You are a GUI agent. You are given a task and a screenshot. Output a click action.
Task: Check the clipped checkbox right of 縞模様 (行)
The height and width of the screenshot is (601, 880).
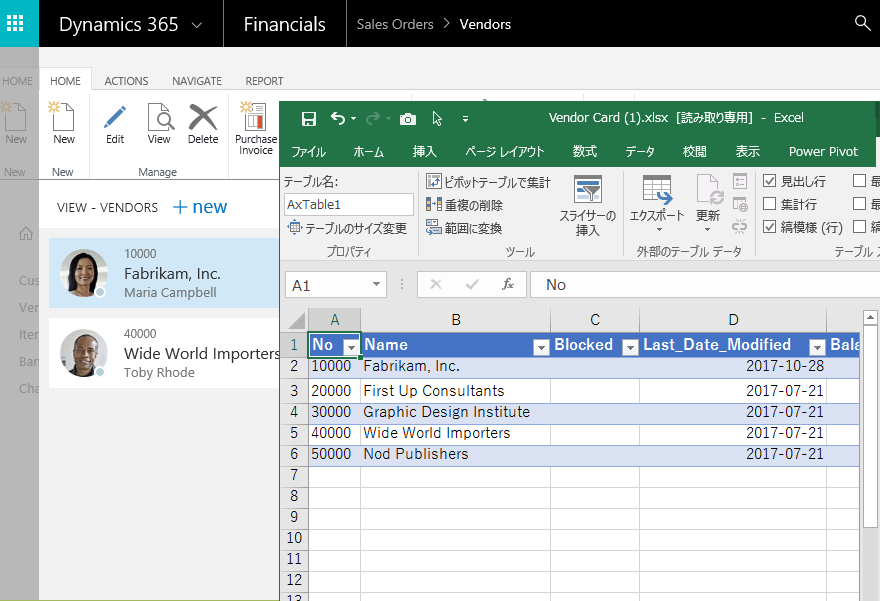coord(859,227)
